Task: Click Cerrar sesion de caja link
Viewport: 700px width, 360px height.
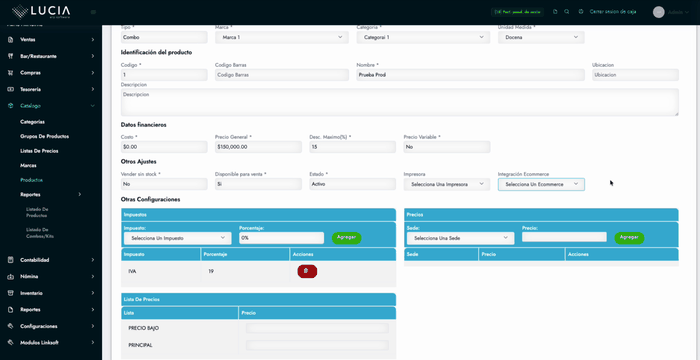Action: (x=613, y=12)
